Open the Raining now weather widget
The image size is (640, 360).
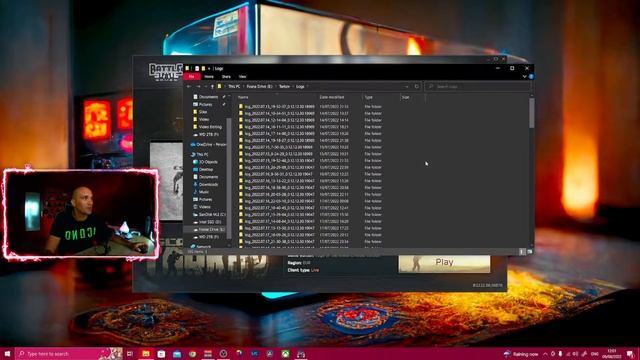click(521, 354)
